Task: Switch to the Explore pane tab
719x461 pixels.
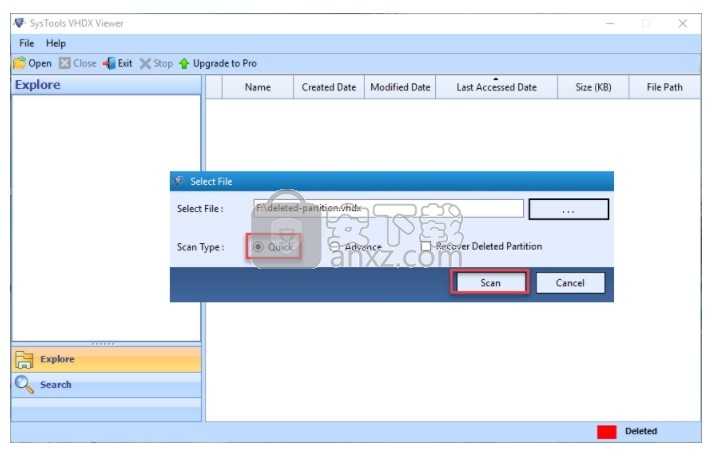Action: (x=106, y=359)
